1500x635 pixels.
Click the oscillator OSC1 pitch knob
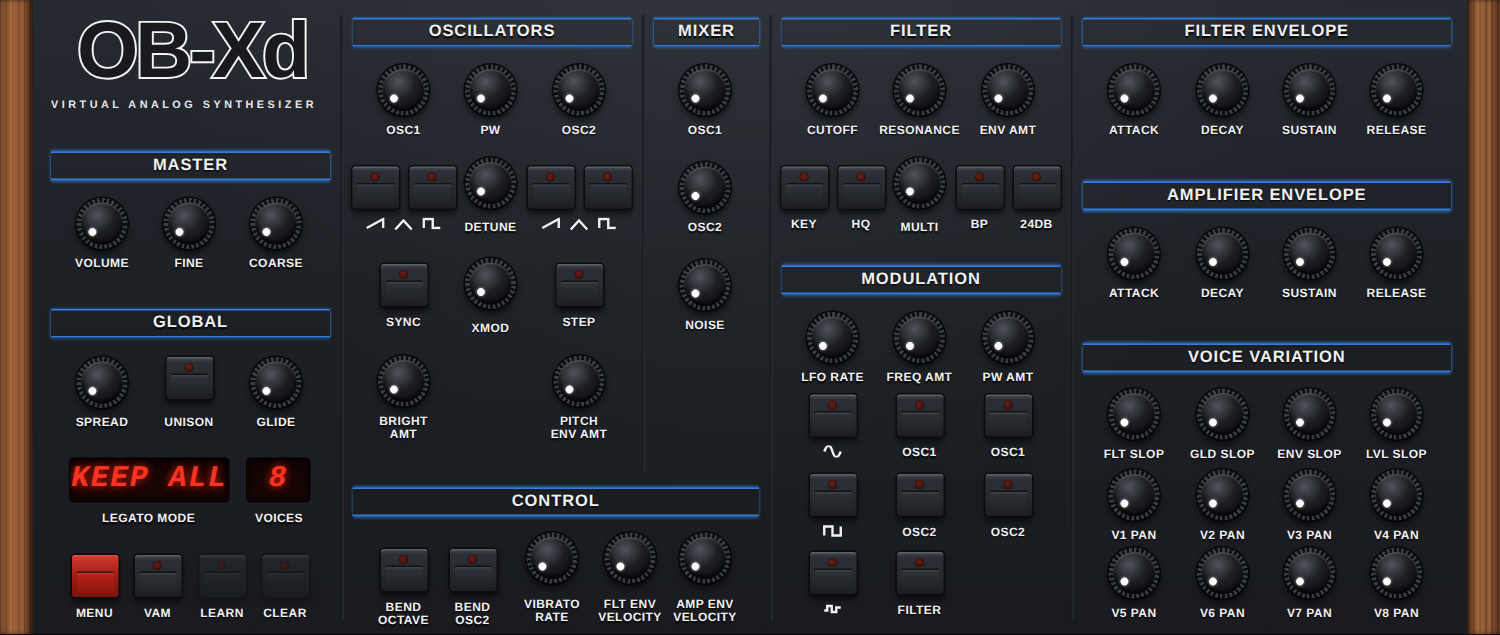click(x=403, y=90)
